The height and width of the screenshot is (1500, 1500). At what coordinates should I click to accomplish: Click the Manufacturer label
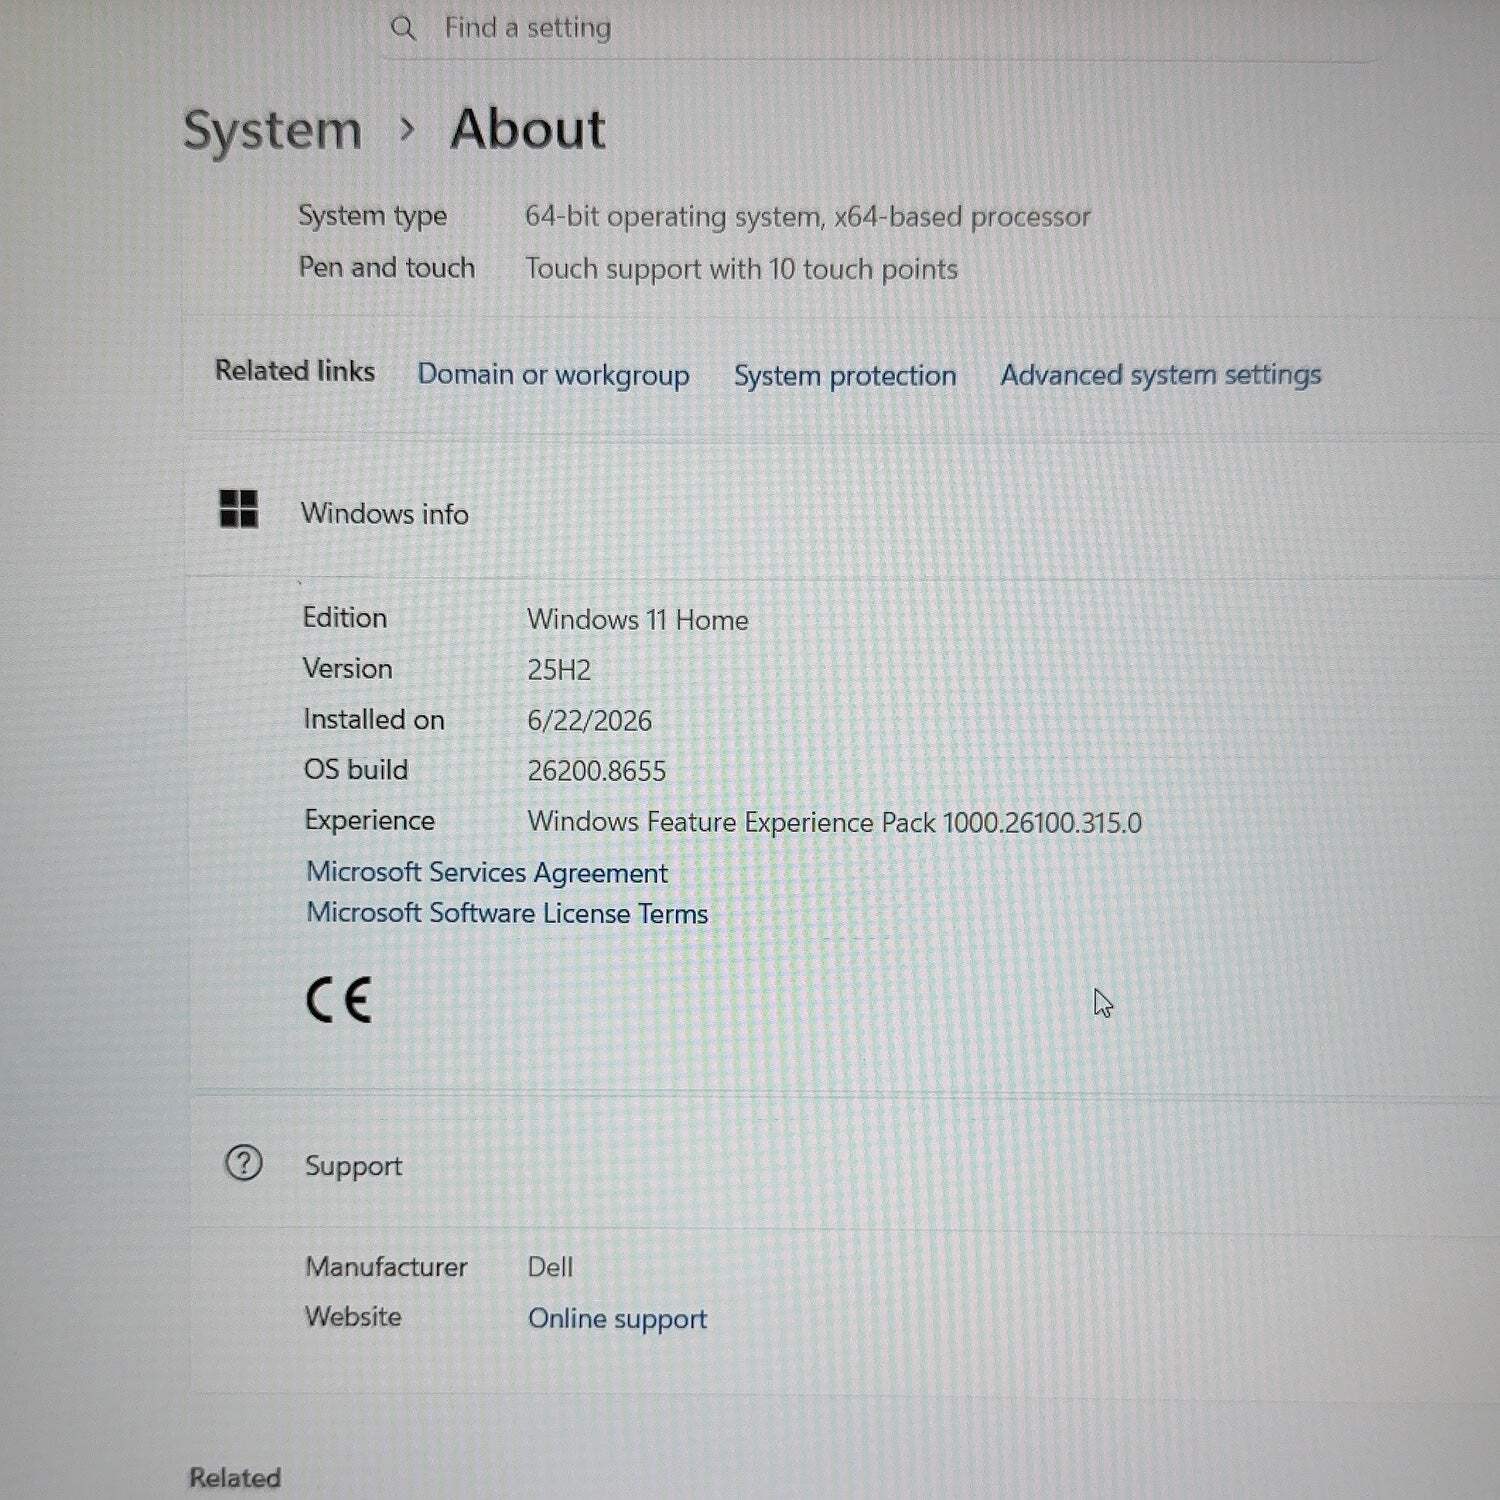click(x=386, y=1267)
